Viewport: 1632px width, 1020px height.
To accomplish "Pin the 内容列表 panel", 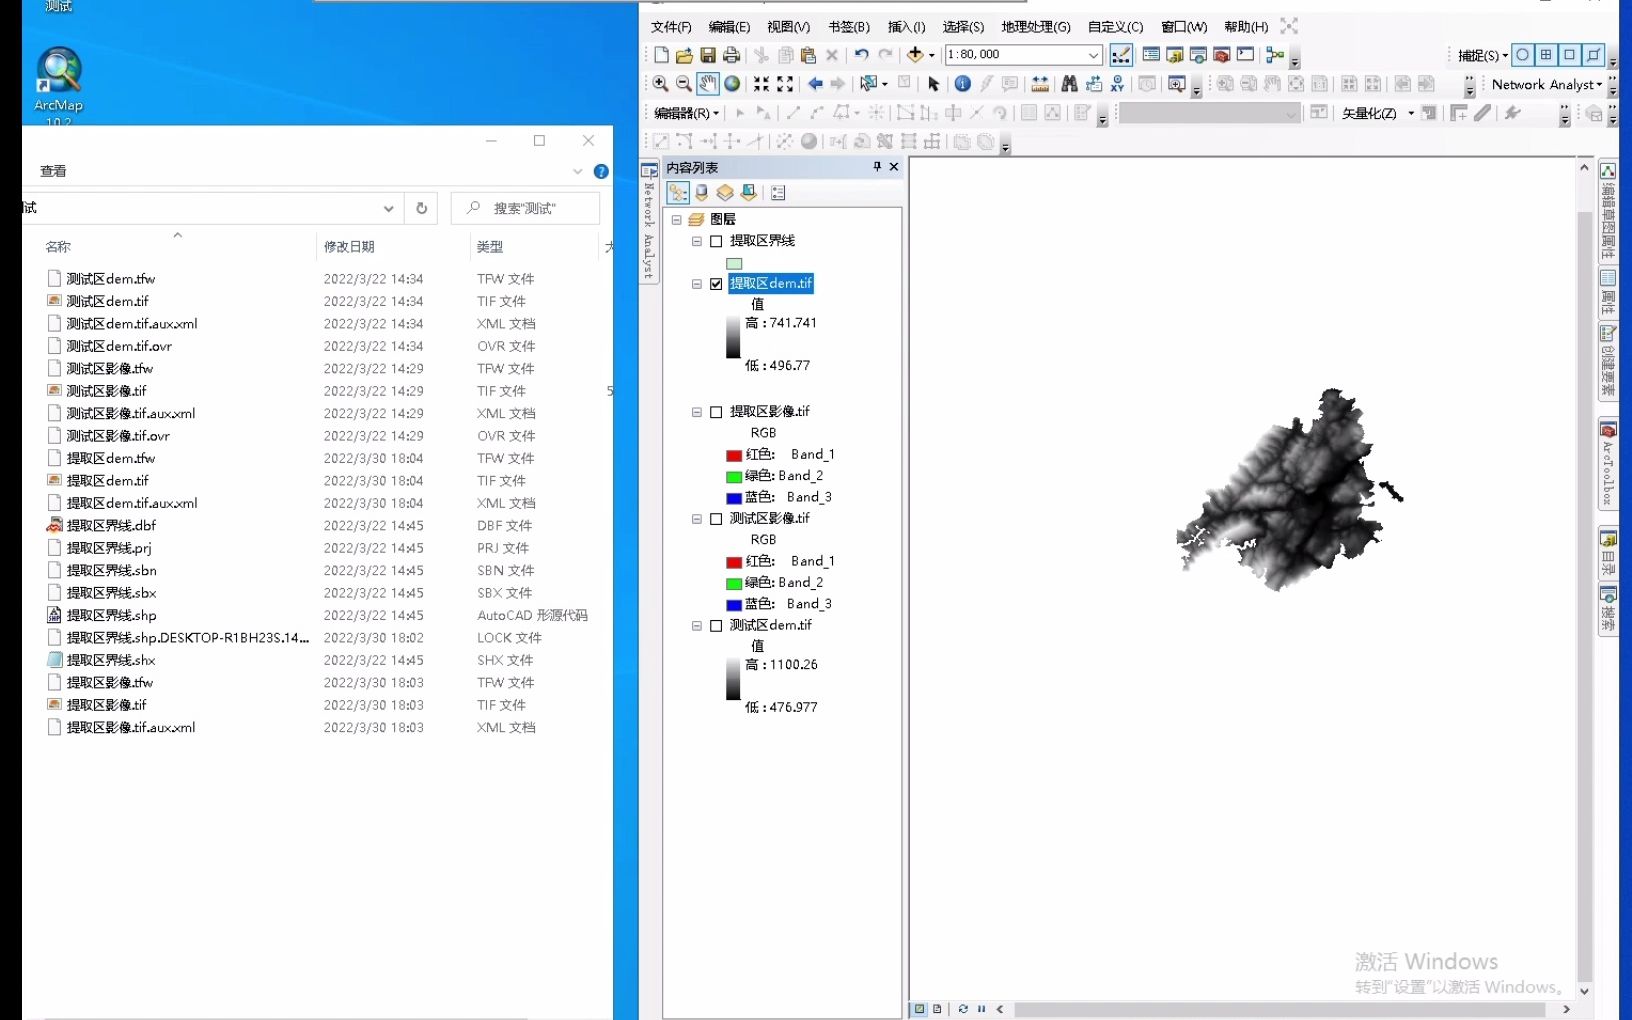I will [877, 167].
